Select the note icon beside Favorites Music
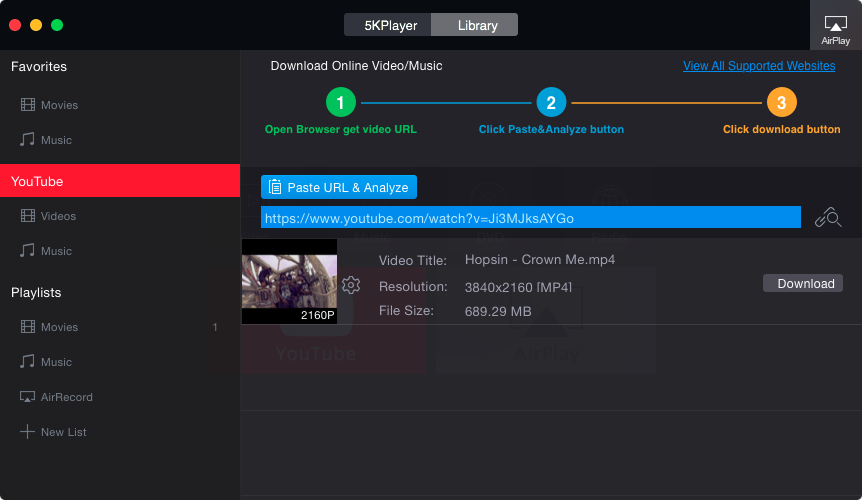The image size is (862, 500). pos(27,140)
